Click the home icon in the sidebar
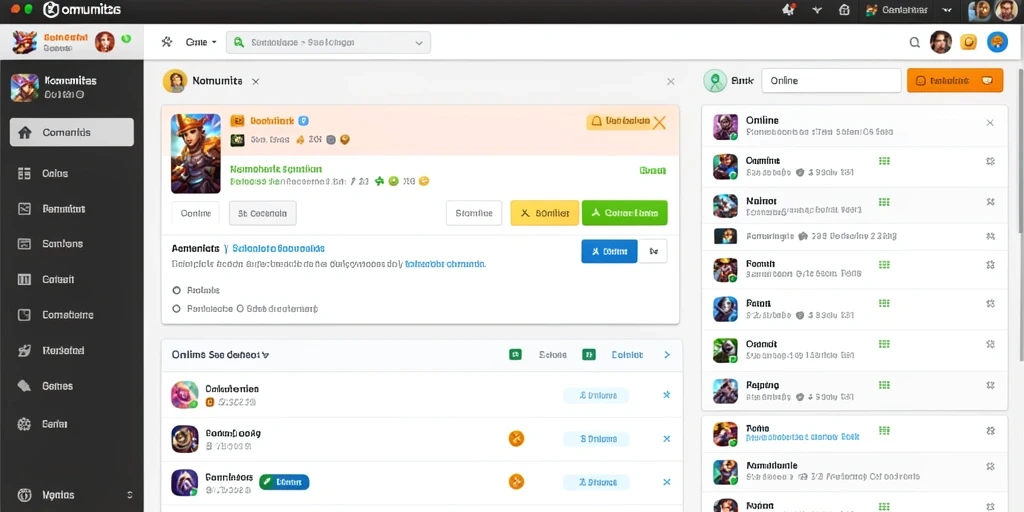The image size is (1024, 512). click(25, 133)
